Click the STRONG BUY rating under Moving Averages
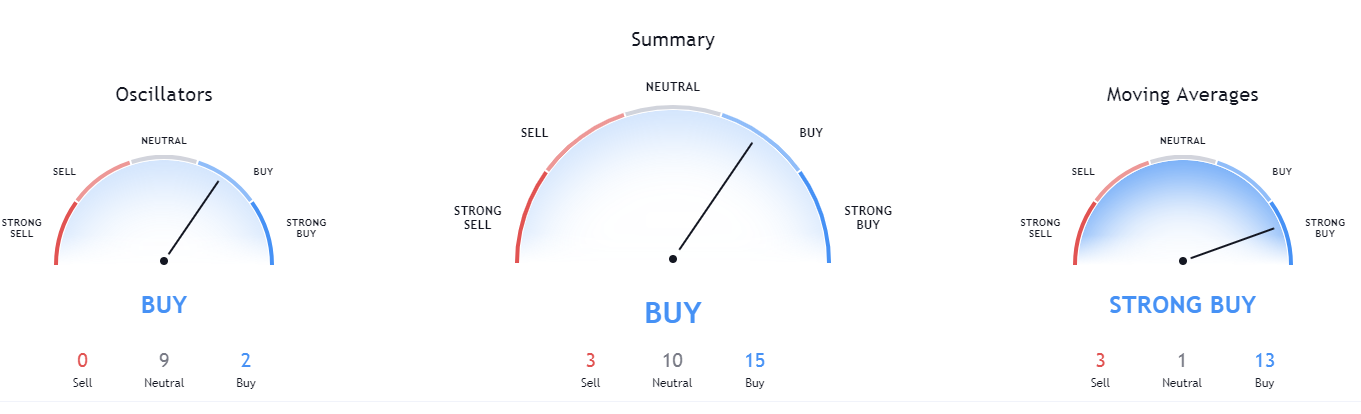1361x414 pixels. 1182,305
